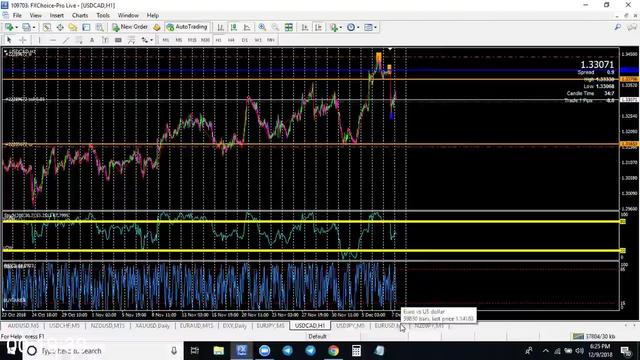Screen dimensions: 640x360
Task: Draw a horizontal line tool
Action: coord(53,40)
